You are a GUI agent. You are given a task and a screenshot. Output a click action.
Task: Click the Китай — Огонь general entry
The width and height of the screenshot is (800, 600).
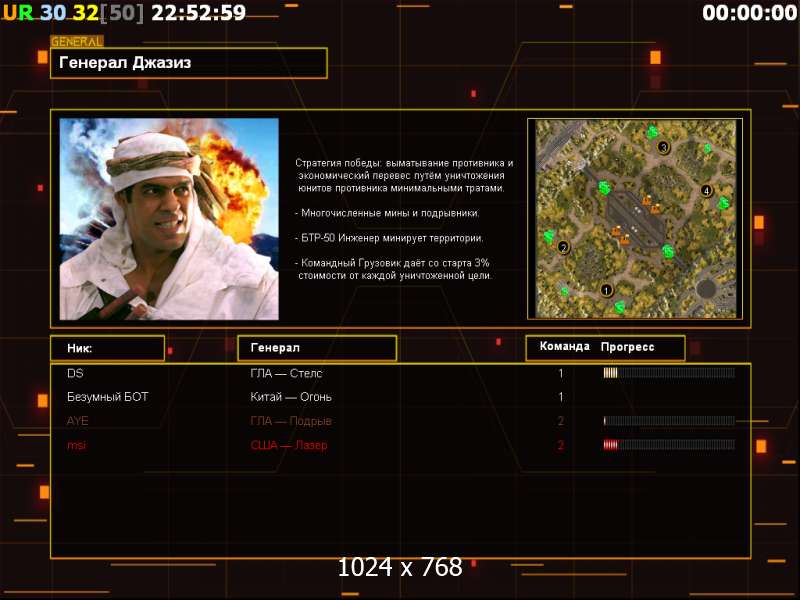coord(291,397)
